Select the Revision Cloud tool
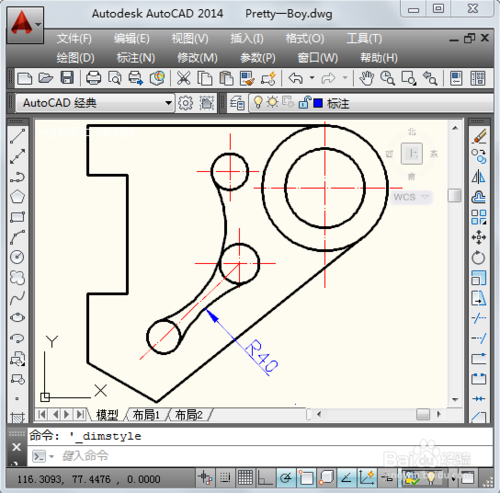 (17, 277)
